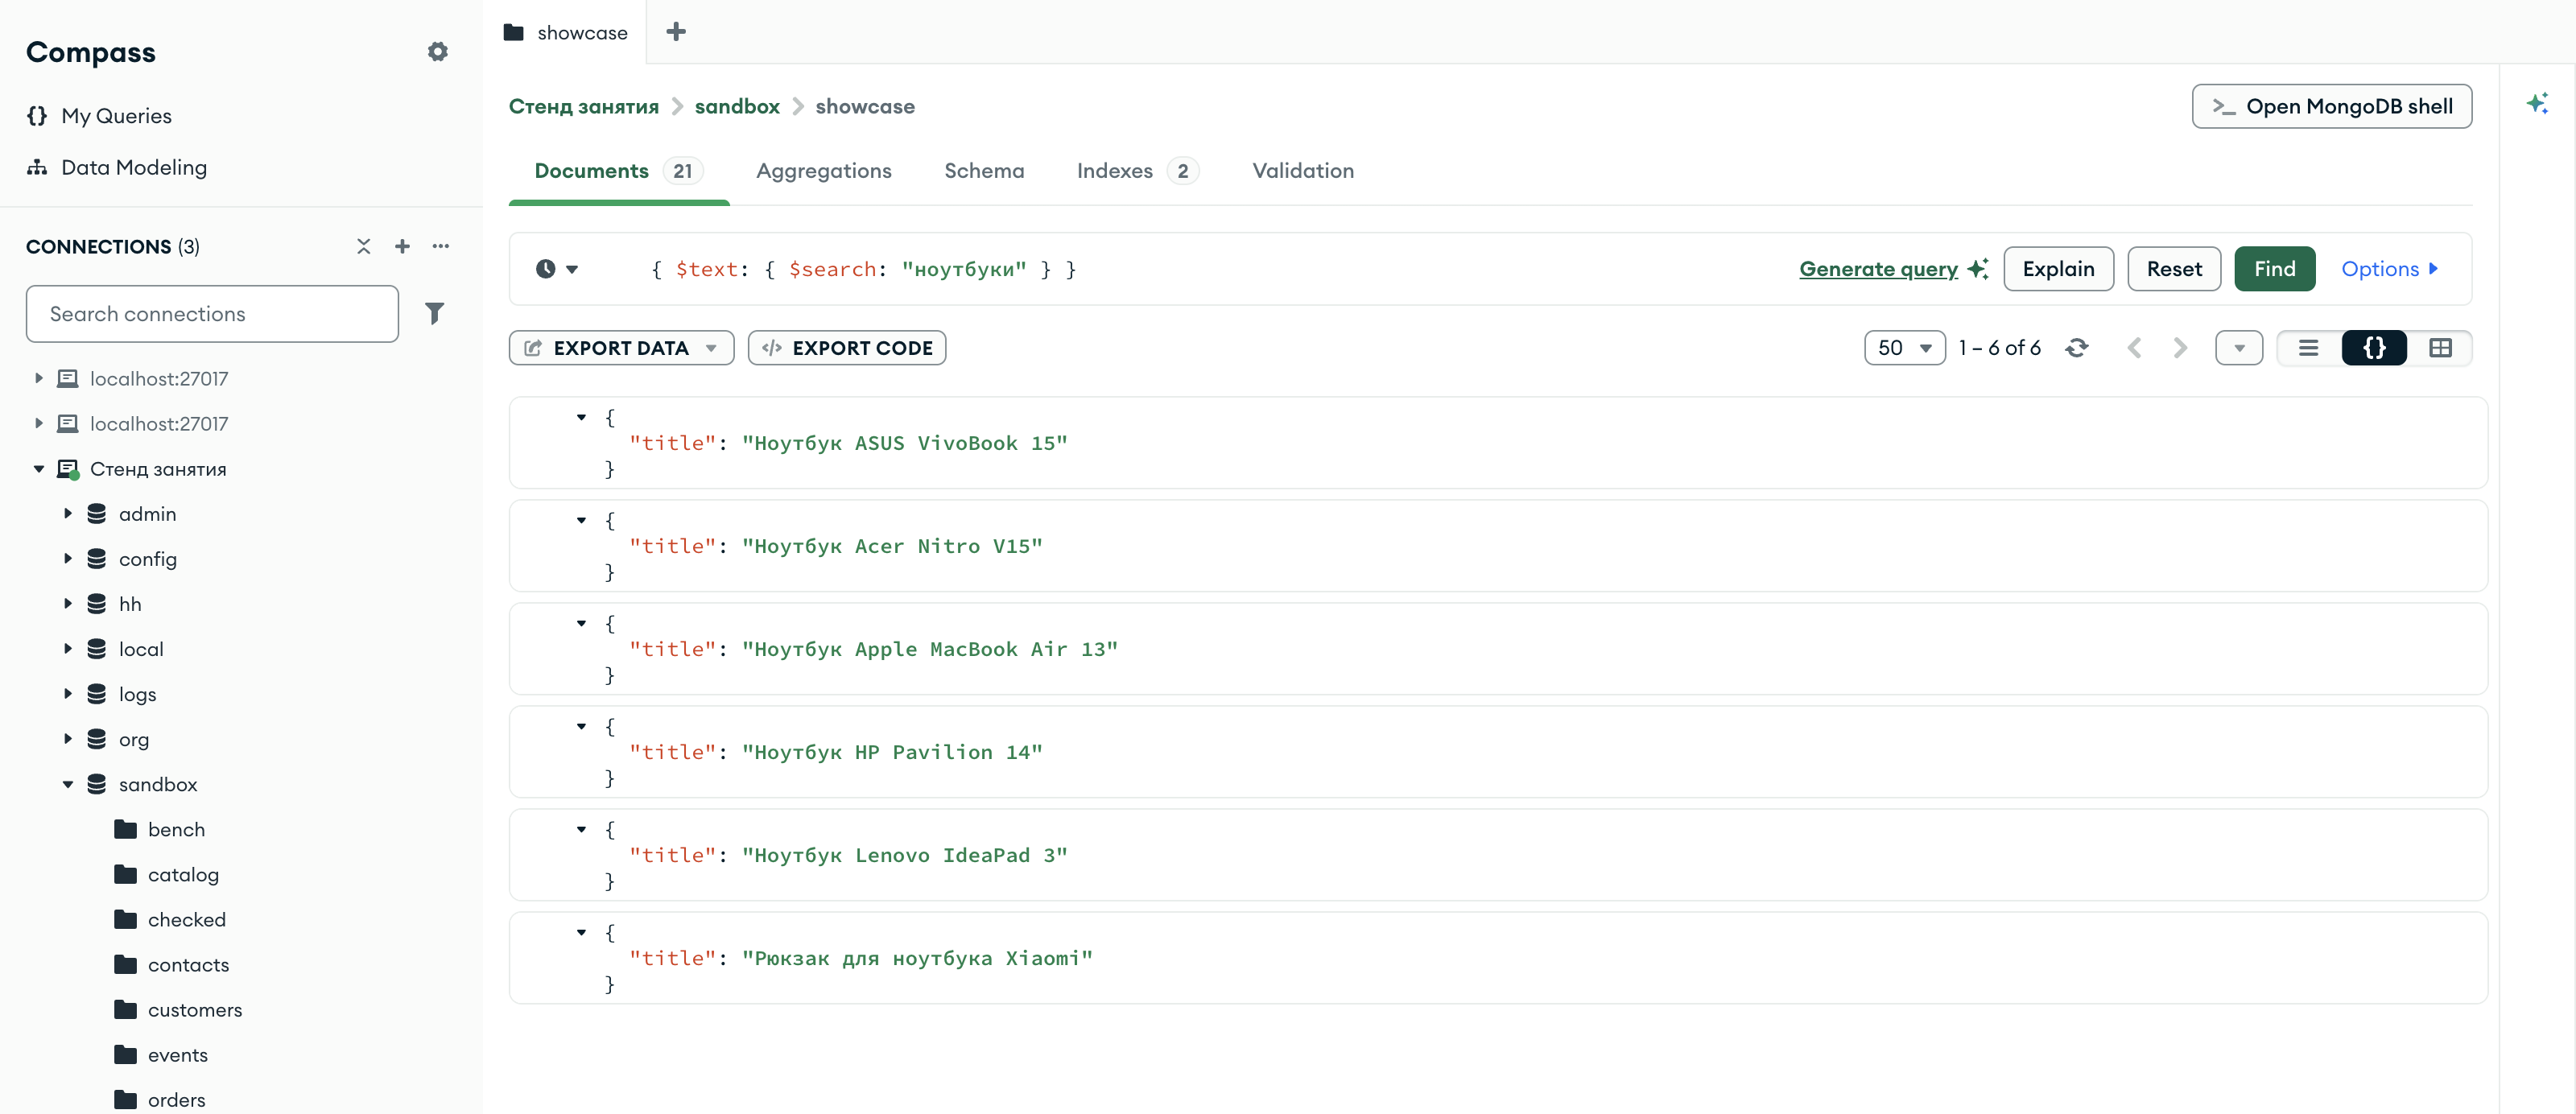This screenshot has width=2576, height=1114.
Task: Open the connections filter funnel icon
Action: [x=434, y=314]
